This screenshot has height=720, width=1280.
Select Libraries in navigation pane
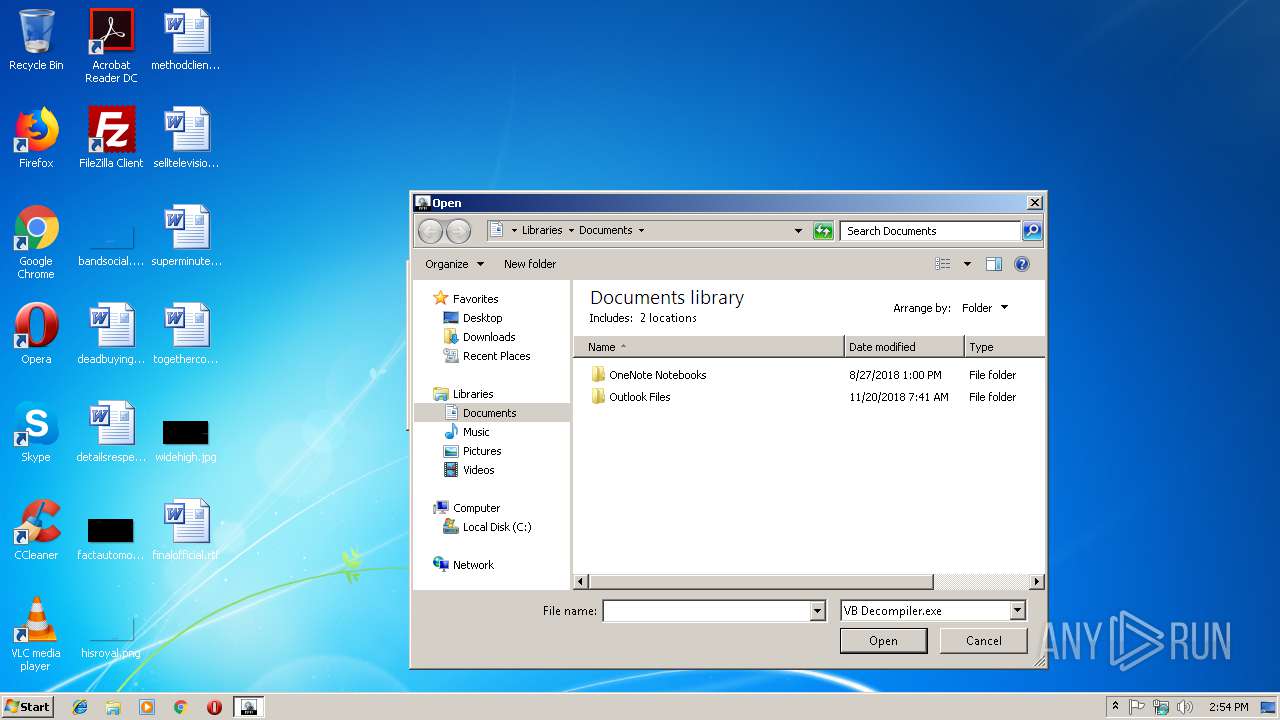pos(464,394)
